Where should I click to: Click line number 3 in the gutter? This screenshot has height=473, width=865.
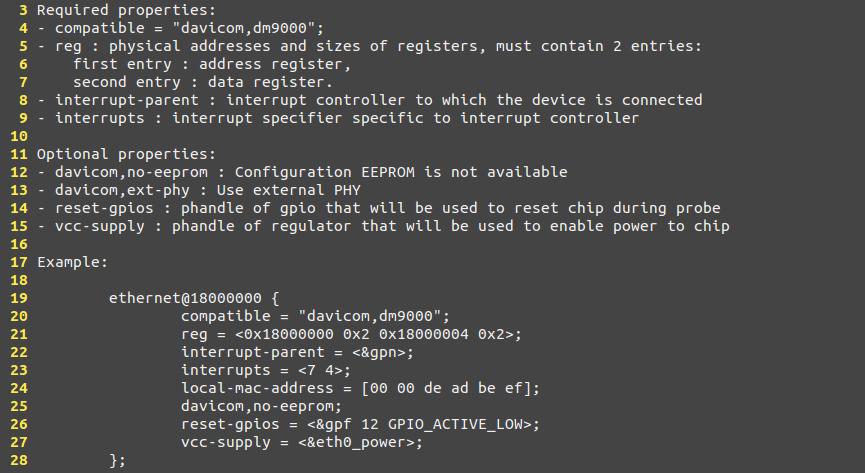point(23,10)
